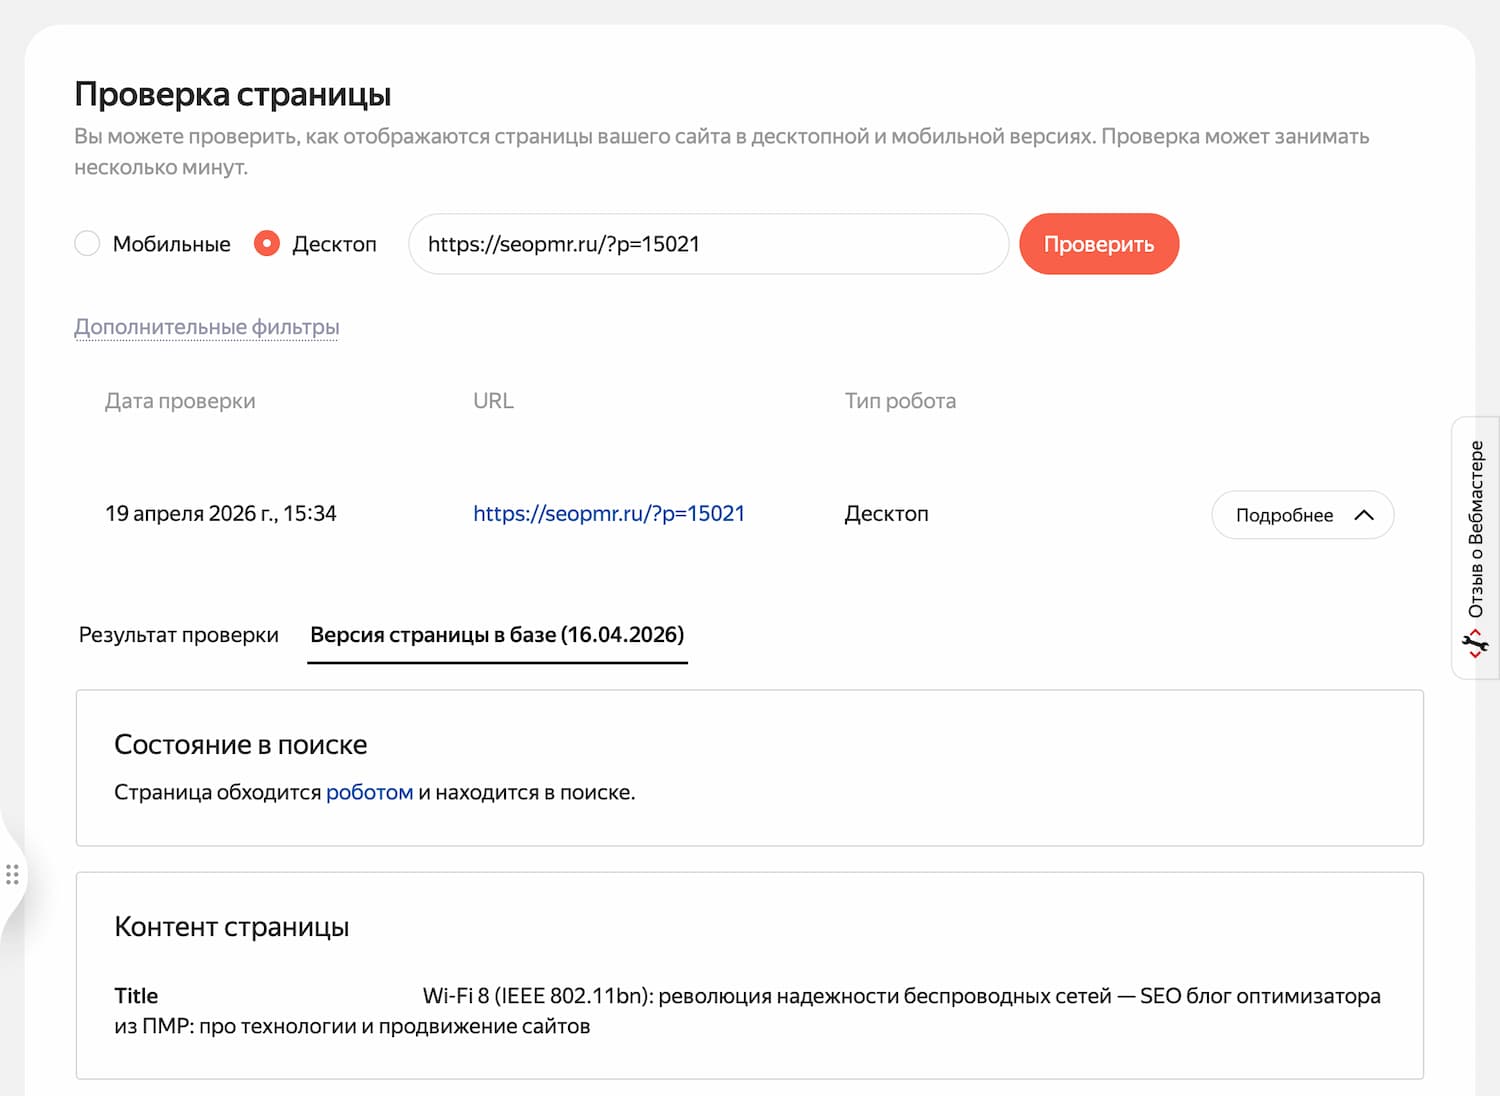1500x1096 pixels.
Task: Click the 19 апреля 2026 date cell
Action: (x=220, y=514)
